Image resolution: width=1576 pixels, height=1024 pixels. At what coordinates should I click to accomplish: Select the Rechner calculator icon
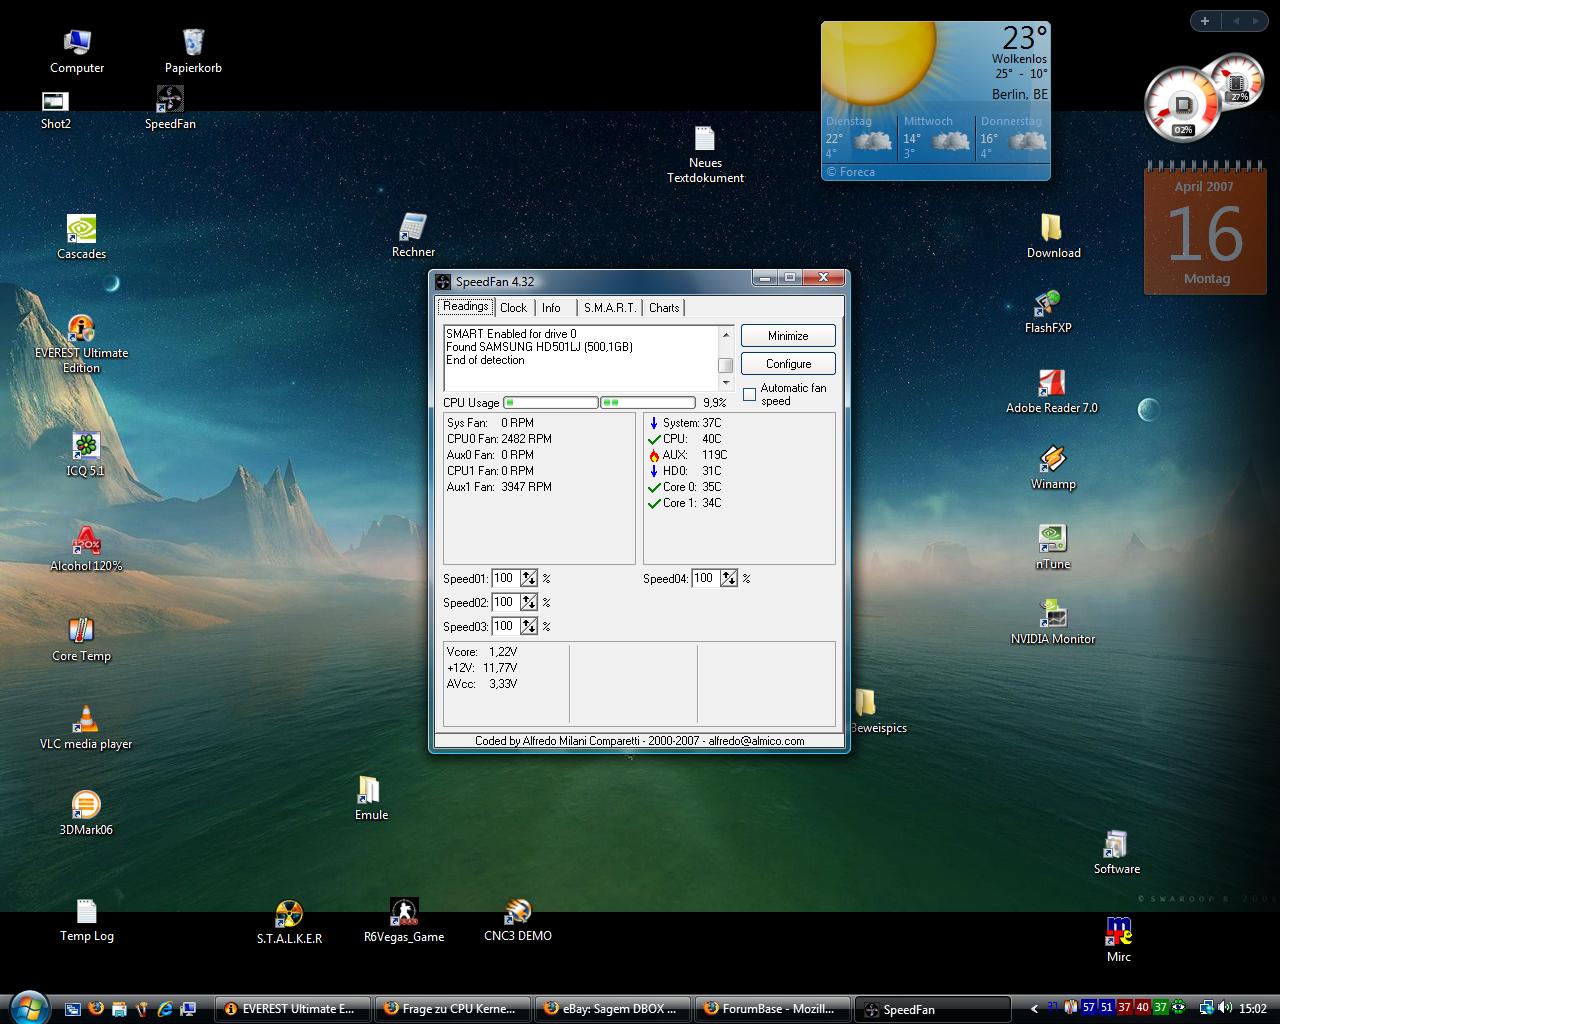(413, 236)
